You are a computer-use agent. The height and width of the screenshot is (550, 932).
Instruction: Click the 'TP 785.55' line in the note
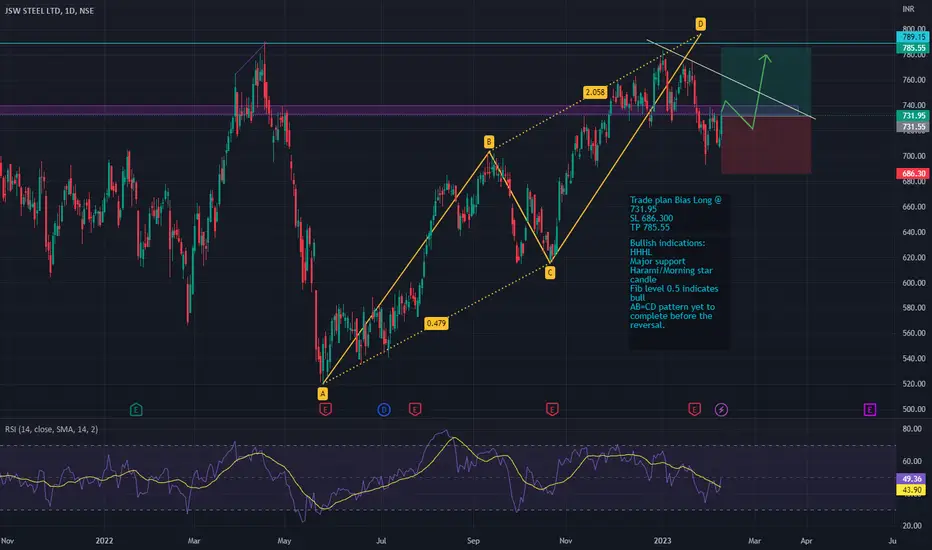pyautogui.click(x=650, y=227)
